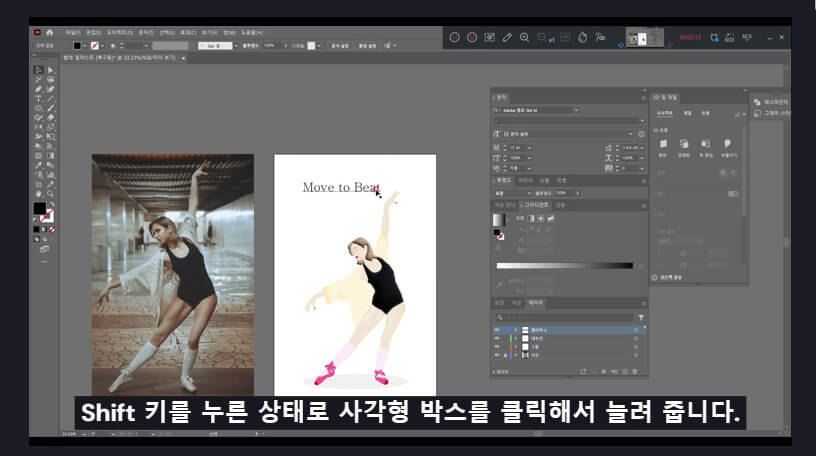Select the Hand tool
Image resolution: width=816 pixels, height=456 pixels.
[x=38, y=193]
